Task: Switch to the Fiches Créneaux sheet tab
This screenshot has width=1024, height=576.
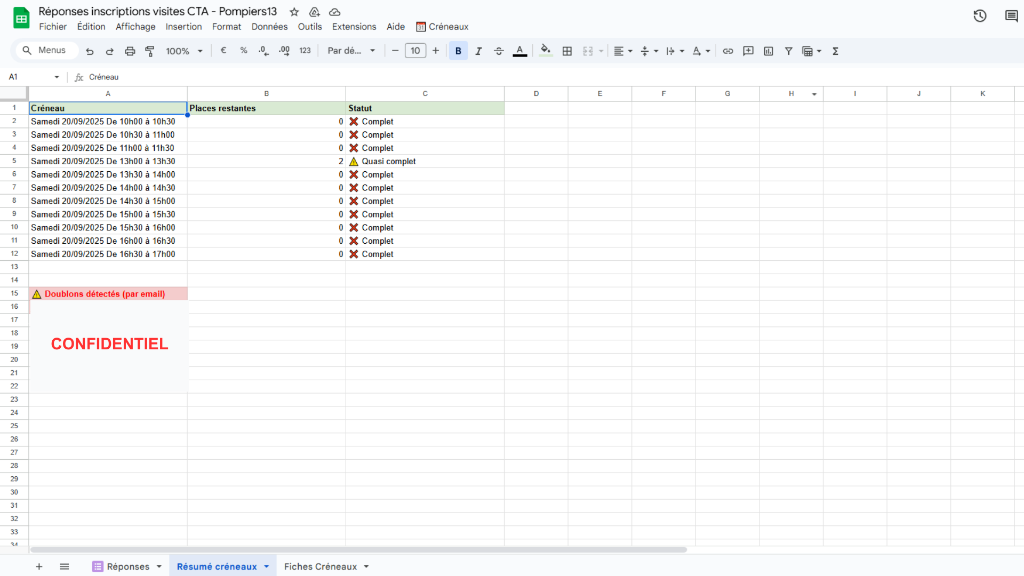Action: tap(321, 566)
